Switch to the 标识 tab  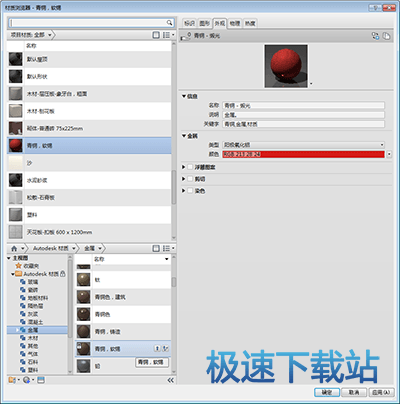coord(189,23)
